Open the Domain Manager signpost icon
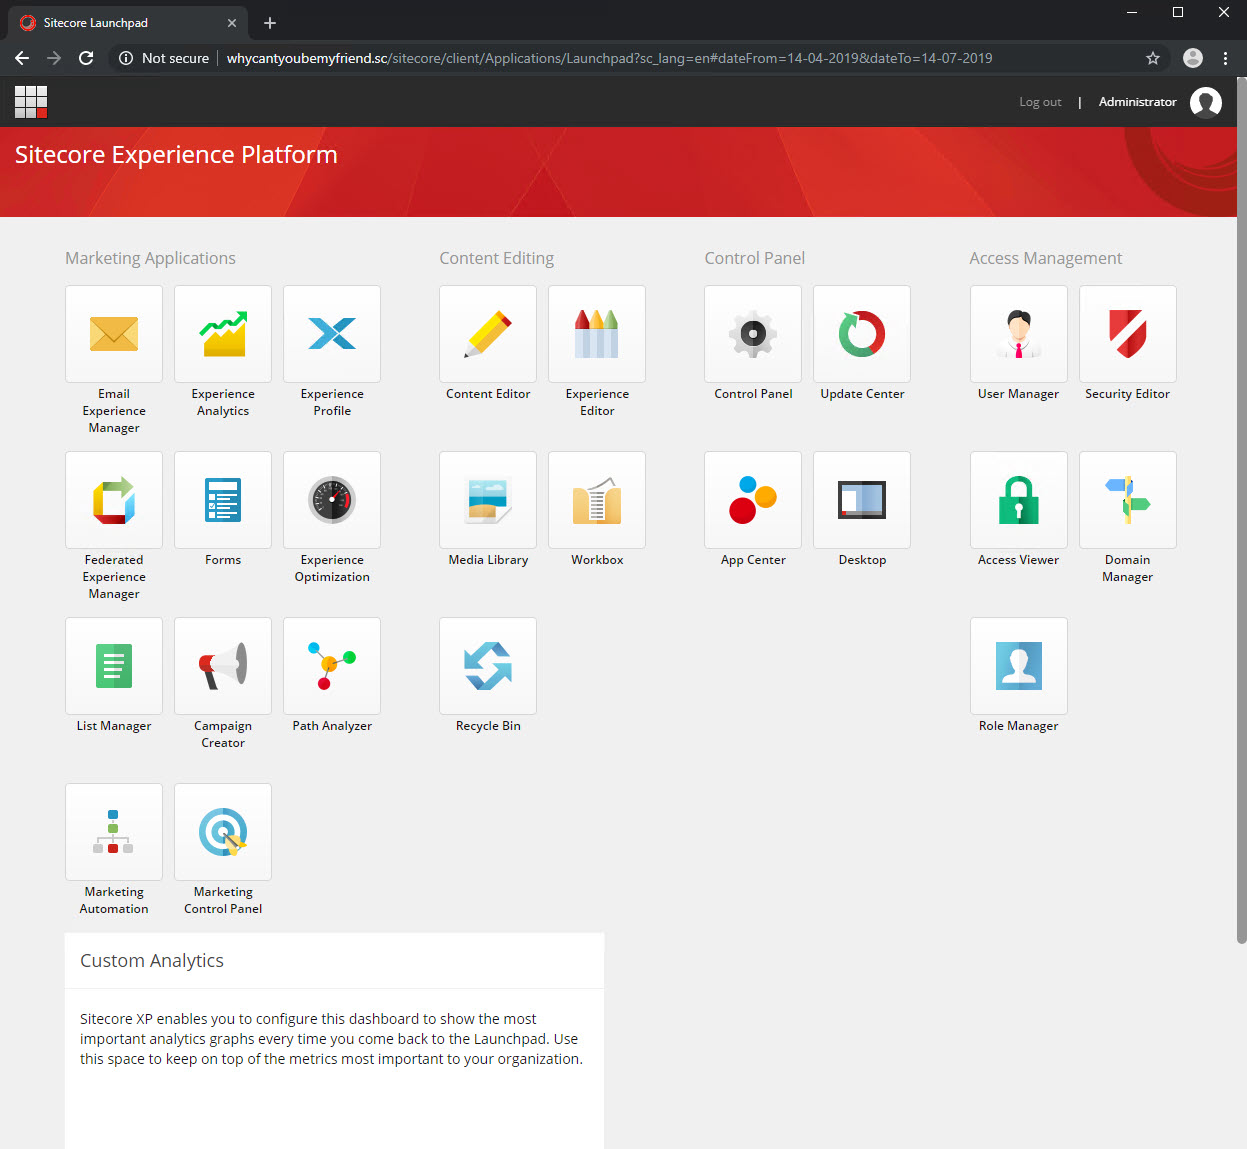Image resolution: width=1247 pixels, height=1149 pixels. pyautogui.click(x=1128, y=500)
